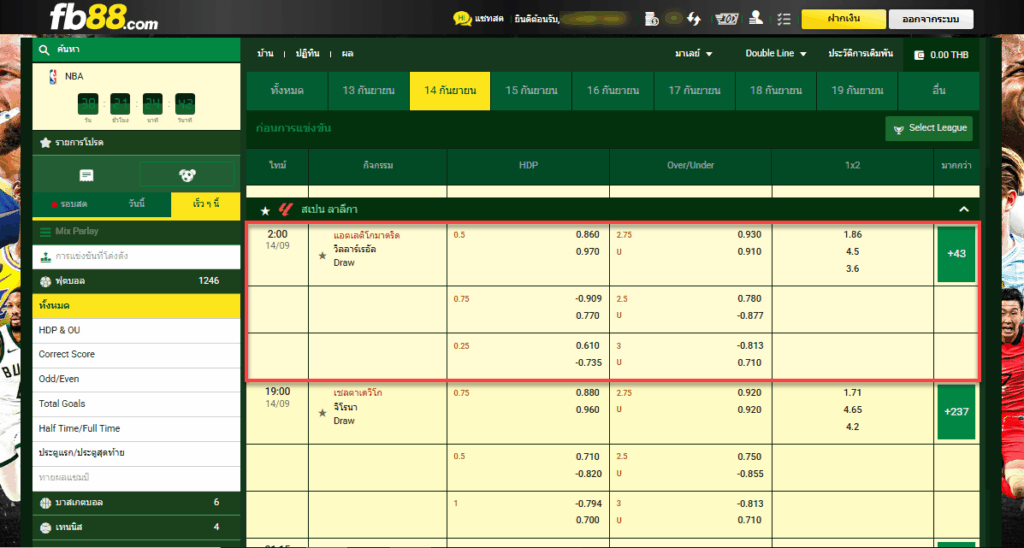Select Total Goals in sidebar
Image resolution: width=1024 pixels, height=548 pixels.
(136, 404)
